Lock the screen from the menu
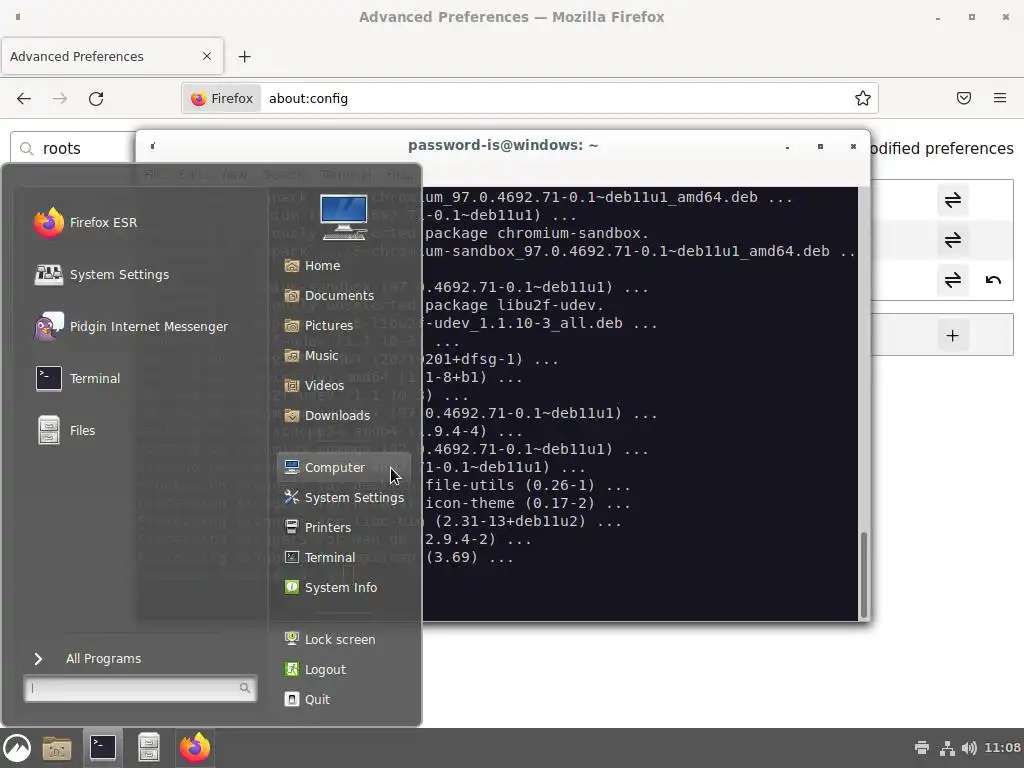This screenshot has height=768, width=1024. (x=330, y=639)
